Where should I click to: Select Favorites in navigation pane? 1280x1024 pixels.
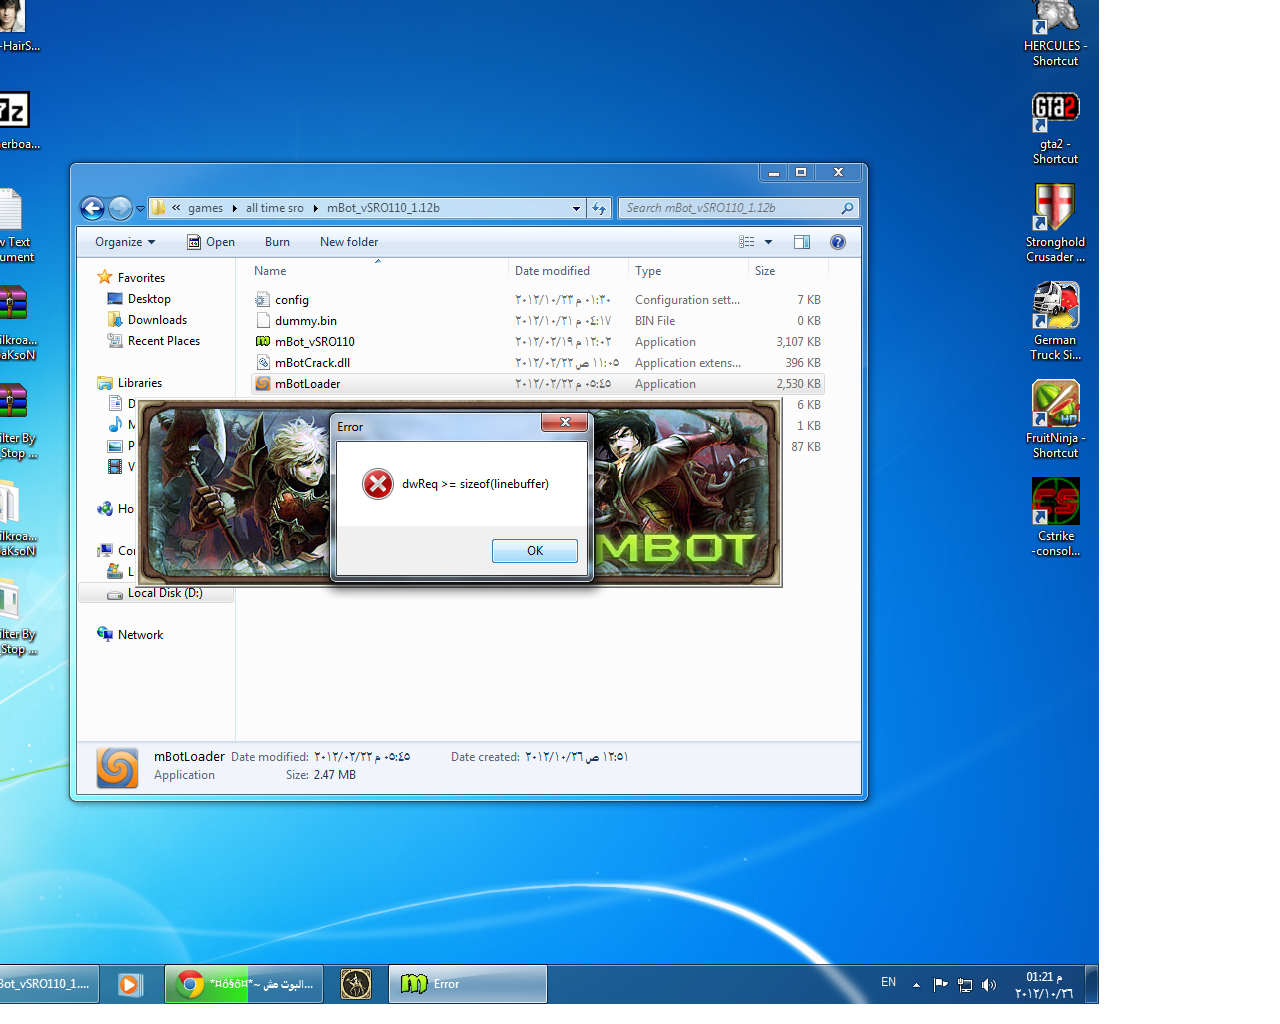coord(140,278)
